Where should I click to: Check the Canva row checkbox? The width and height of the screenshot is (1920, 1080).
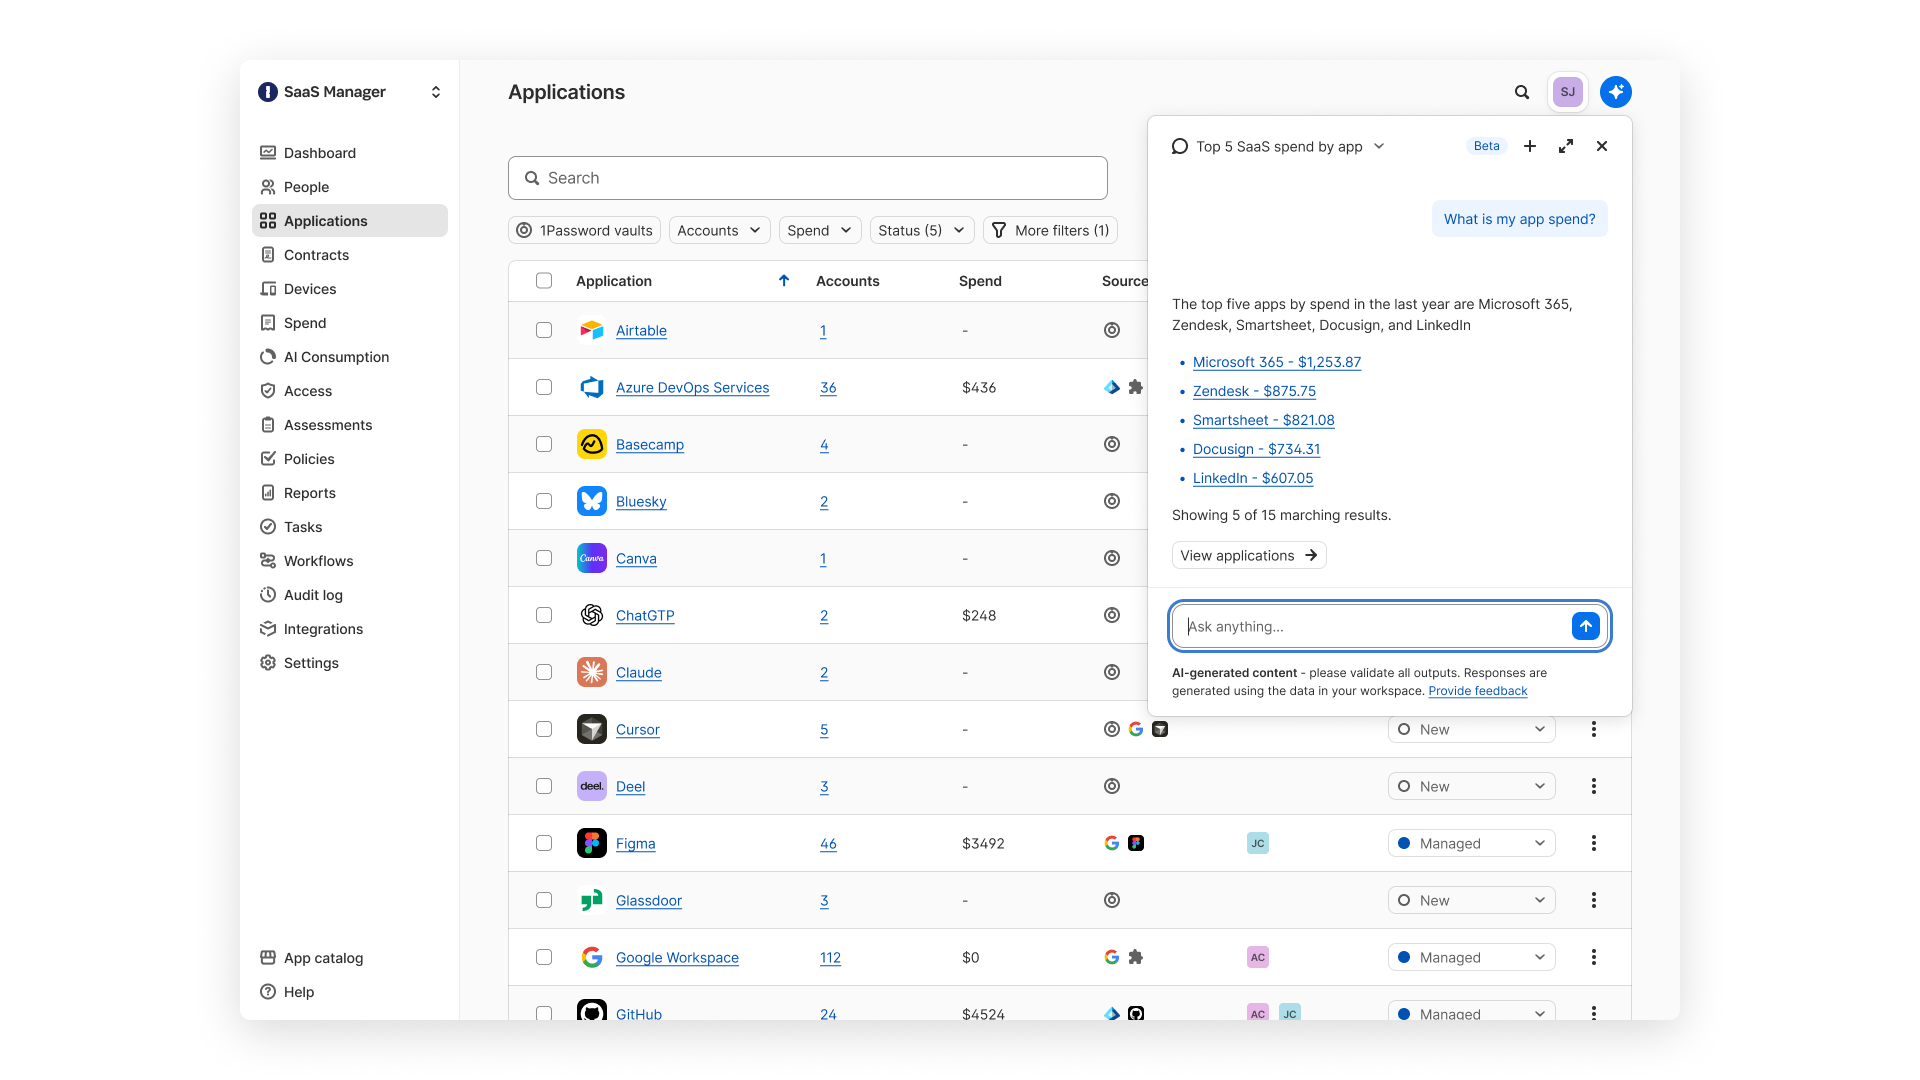[544, 558]
